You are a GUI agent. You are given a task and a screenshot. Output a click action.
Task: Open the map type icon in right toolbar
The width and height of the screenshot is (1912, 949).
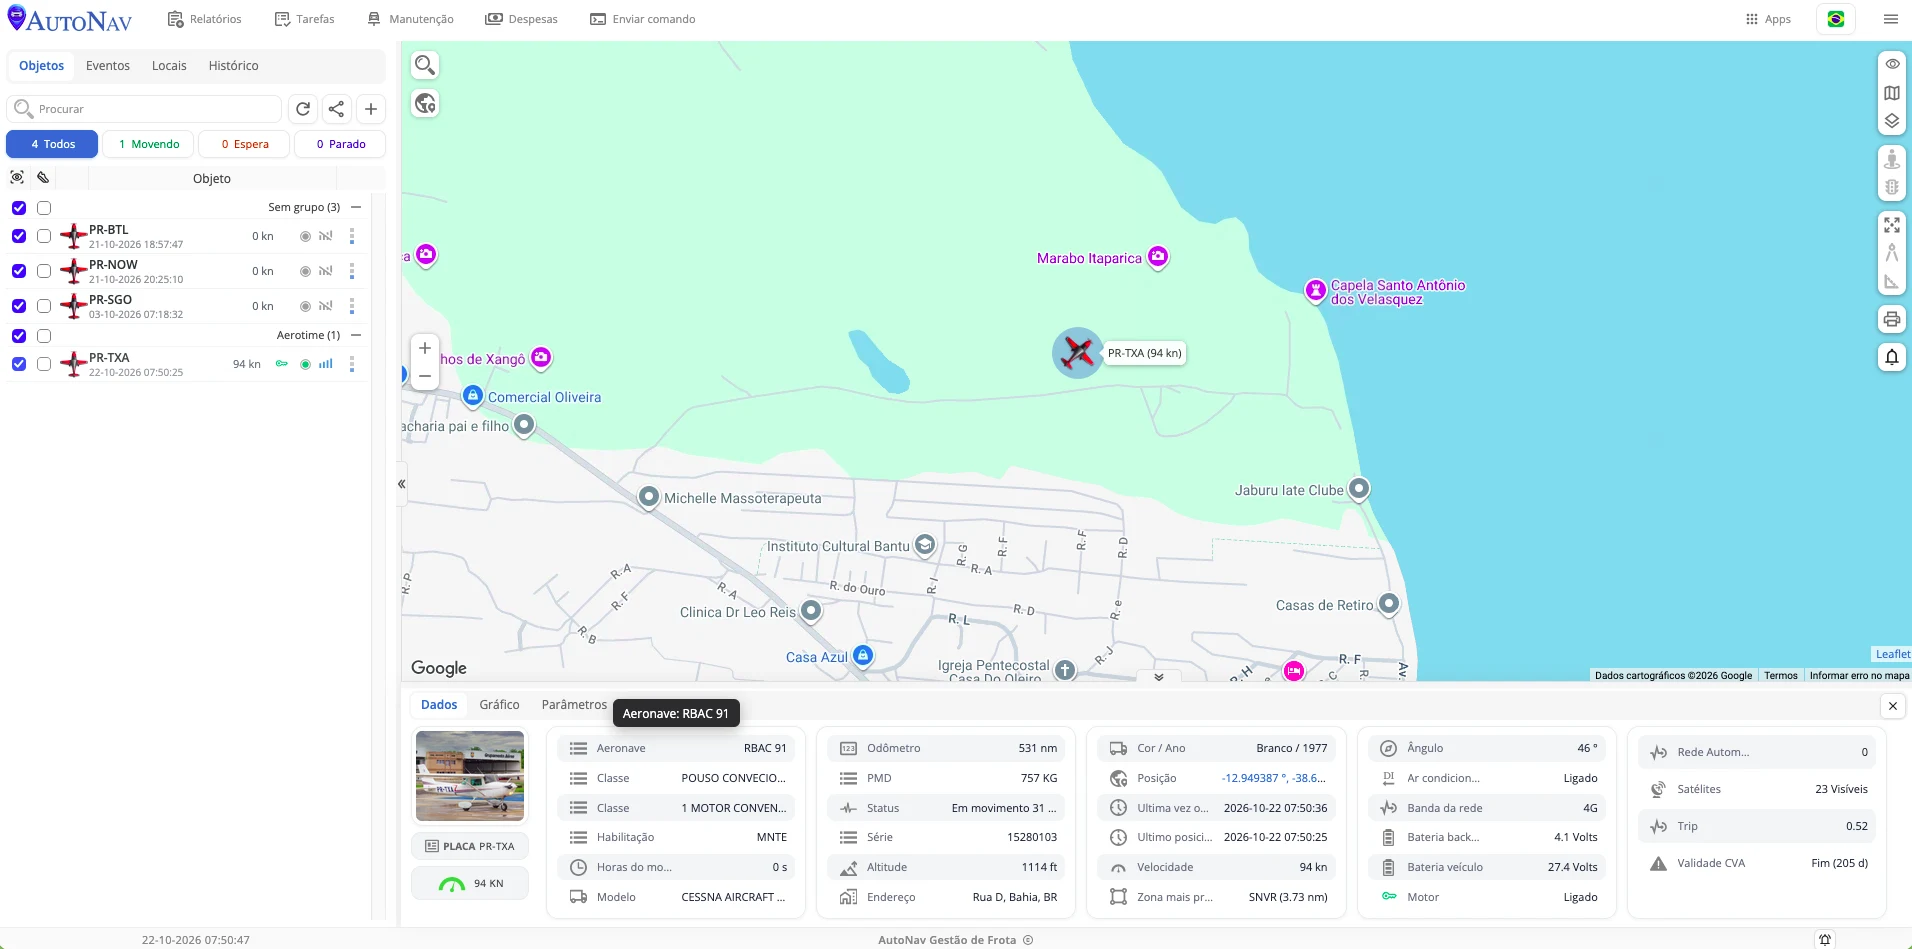point(1892,92)
